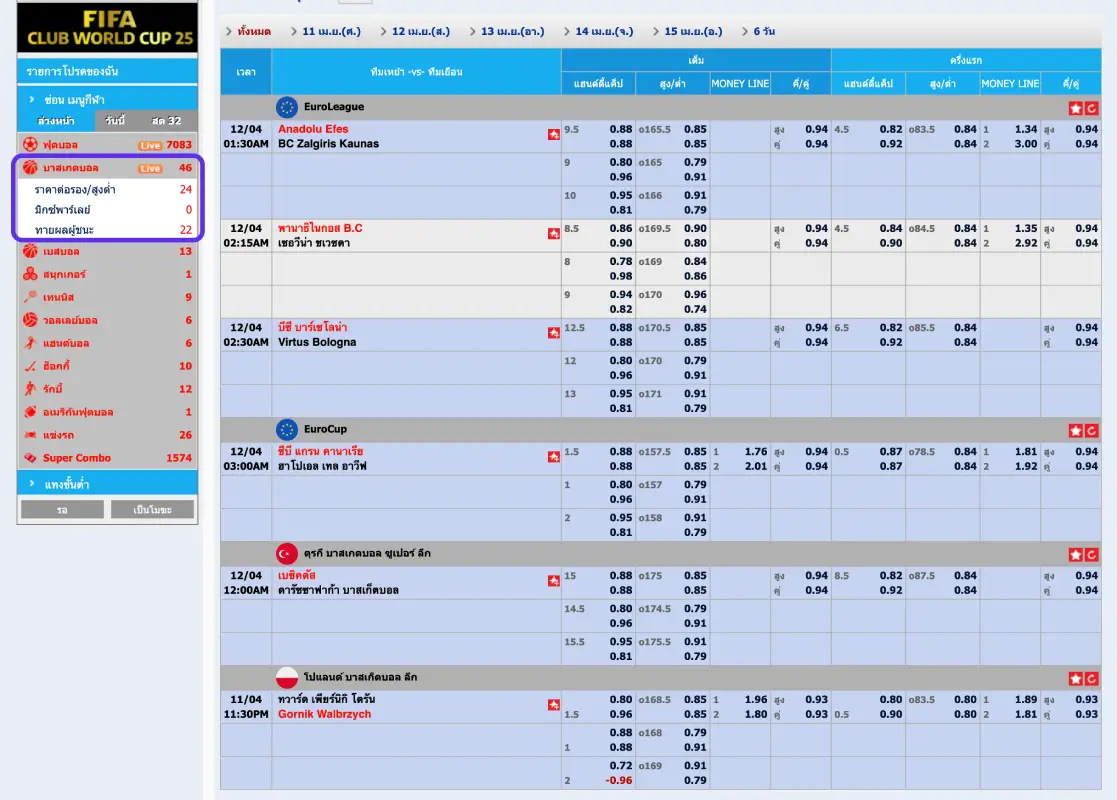Click the เป็นโมฆะ void bets button
Image resolution: width=1117 pixels, height=800 pixels.
point(152,510)
